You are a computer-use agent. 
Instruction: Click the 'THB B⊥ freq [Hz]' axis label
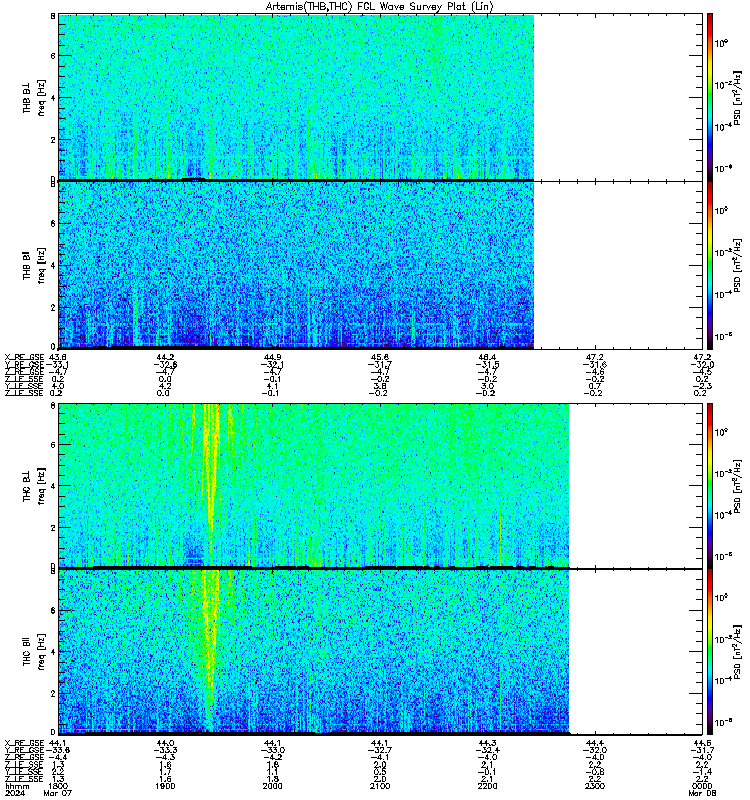coord(34,97)
